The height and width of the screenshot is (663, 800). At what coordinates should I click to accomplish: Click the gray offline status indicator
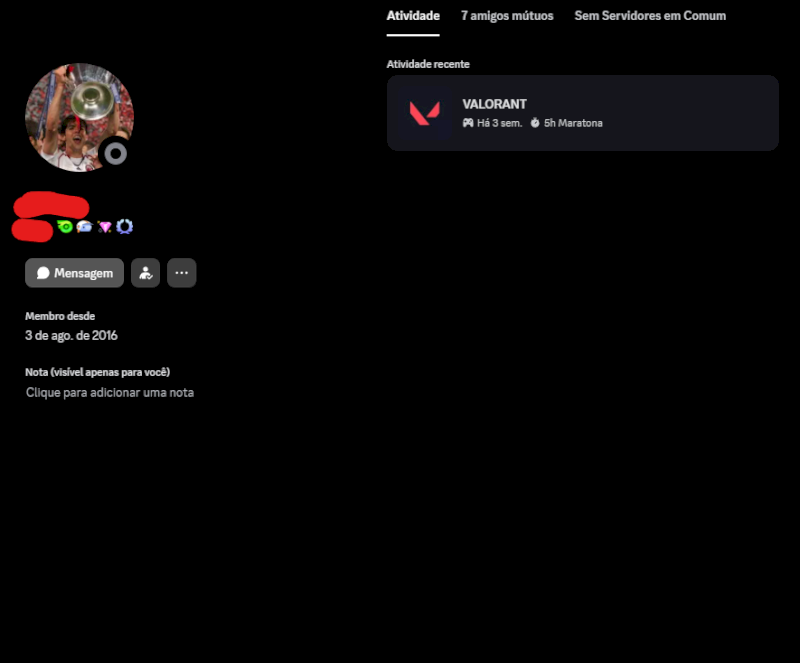pos(116,154)
